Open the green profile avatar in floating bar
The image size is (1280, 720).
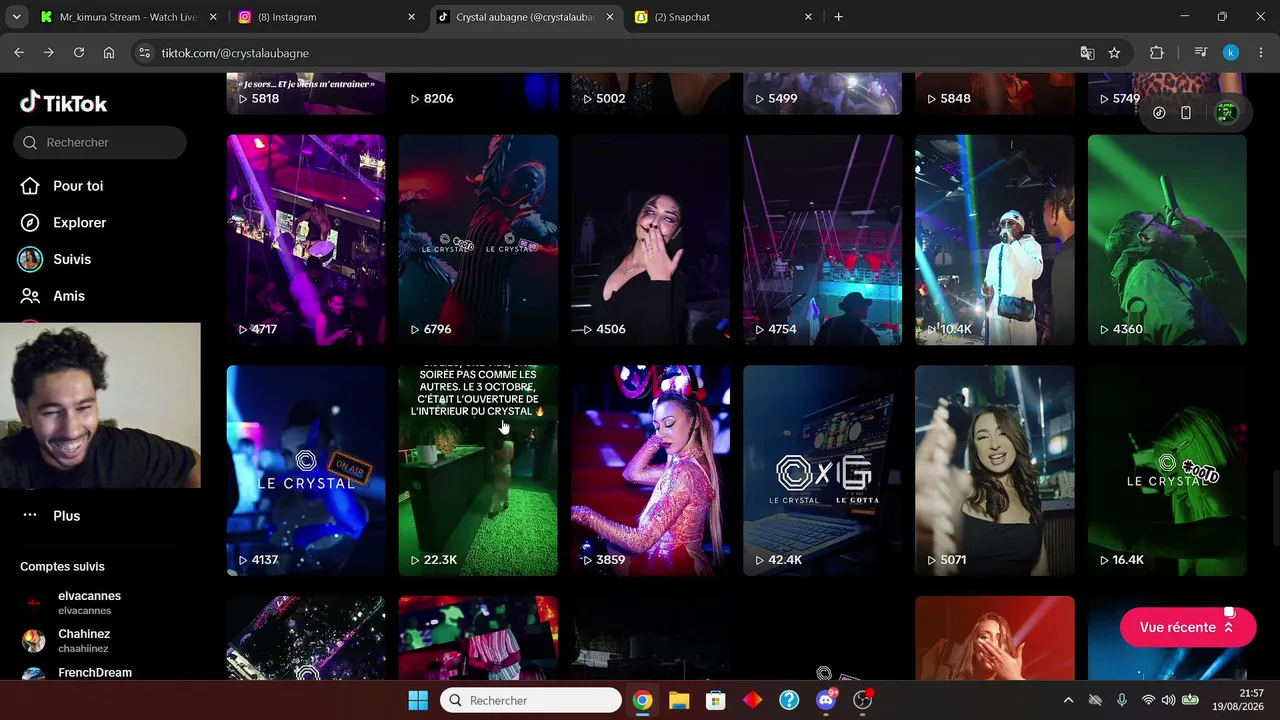click(1226, 112)
